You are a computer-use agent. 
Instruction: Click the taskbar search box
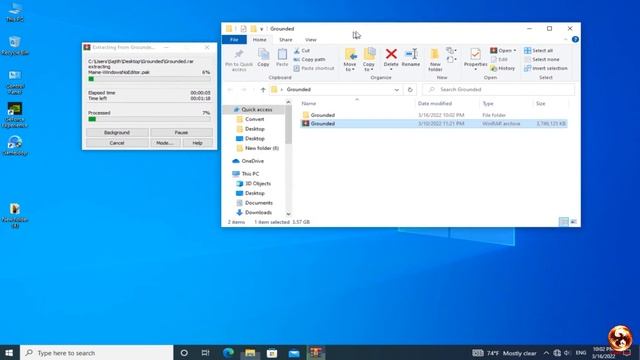click(97, 353)
